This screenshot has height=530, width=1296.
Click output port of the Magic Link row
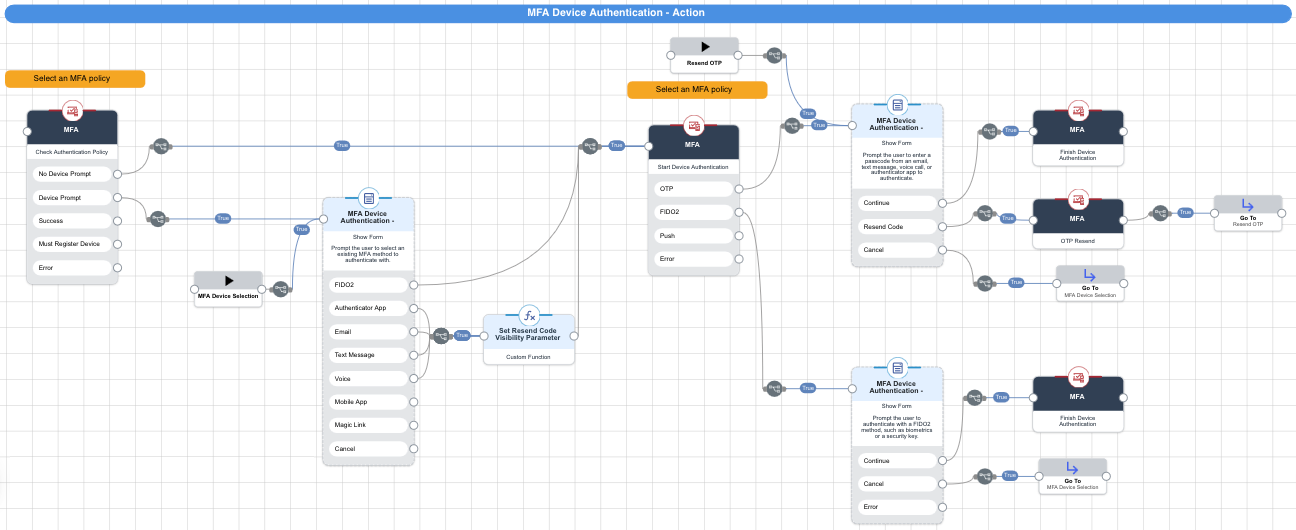[414, 425]
